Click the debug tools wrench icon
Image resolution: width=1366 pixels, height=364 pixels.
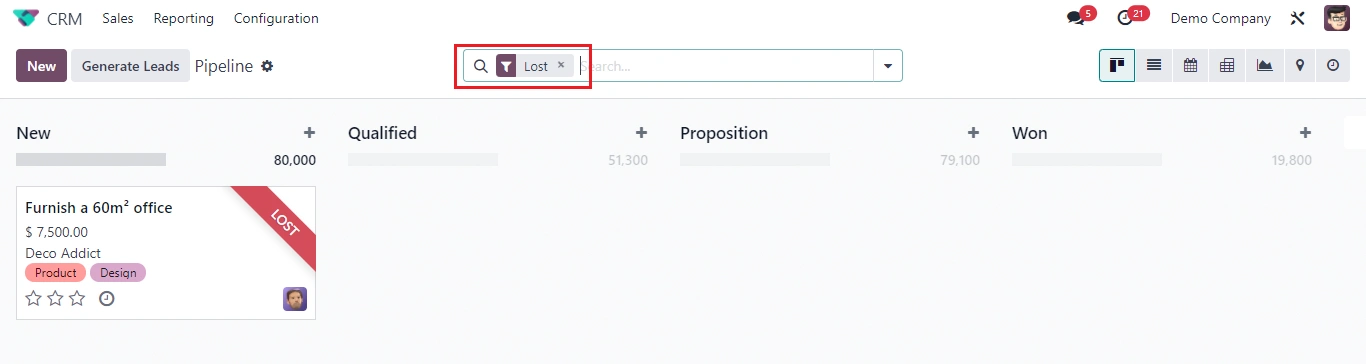click(x=1298, y=18)
